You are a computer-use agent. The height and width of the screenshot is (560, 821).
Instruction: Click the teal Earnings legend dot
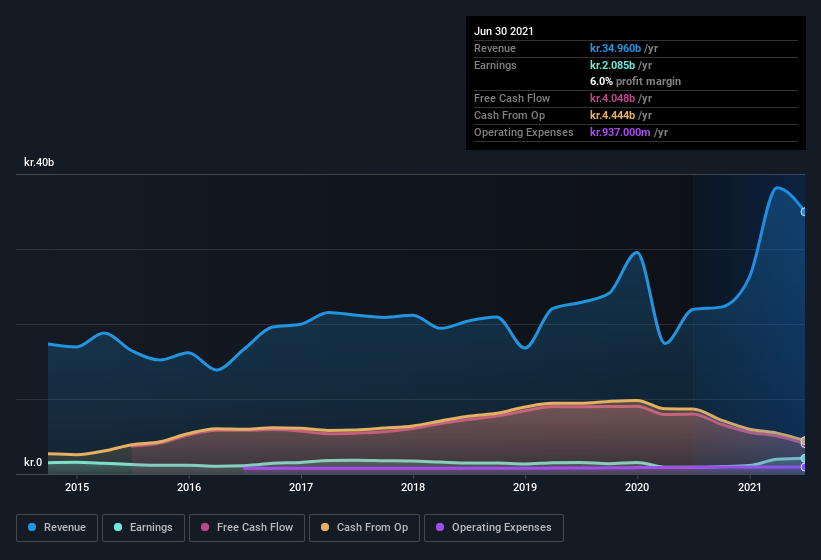(x=118, y=527)
